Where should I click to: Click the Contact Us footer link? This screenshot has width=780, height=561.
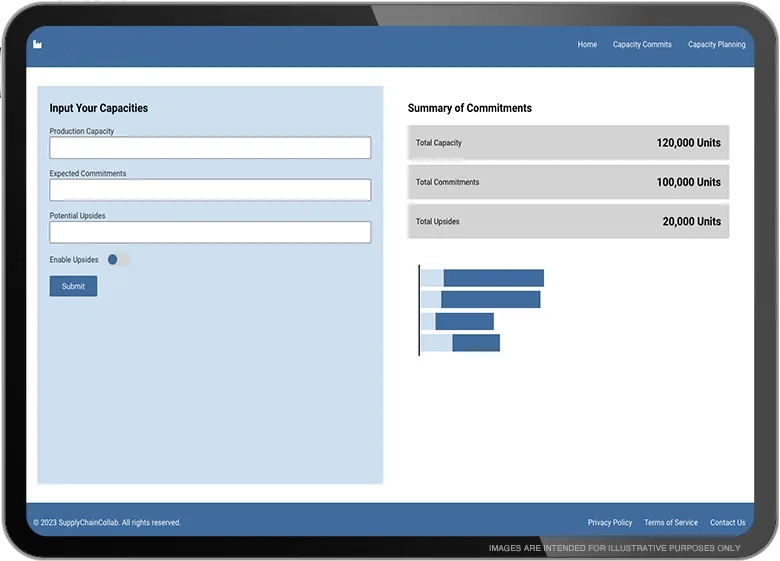click(x=727, y=522)
